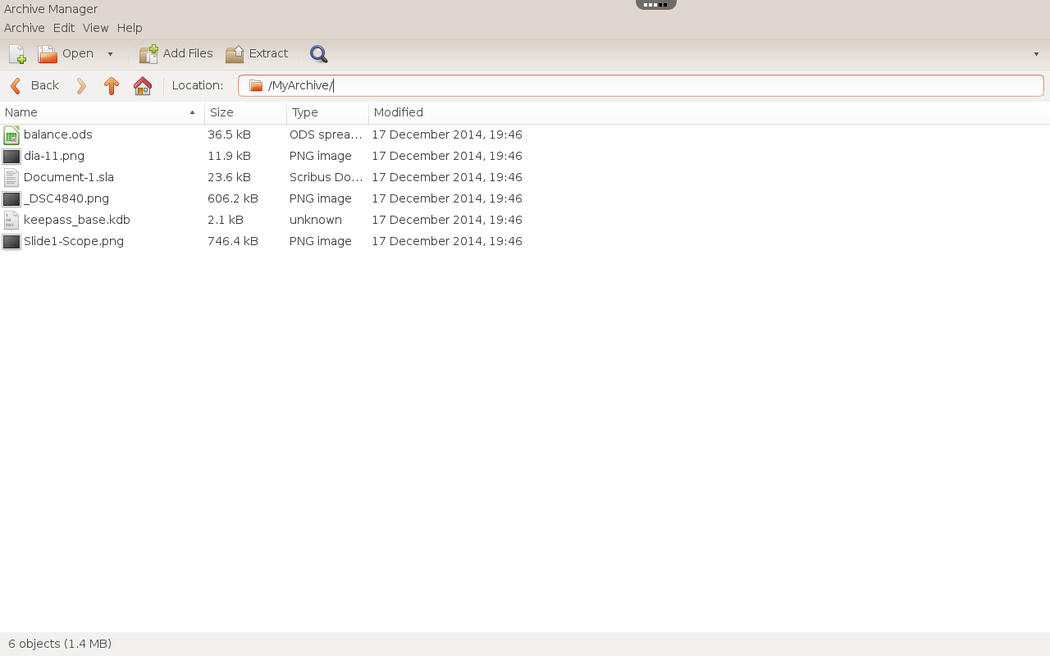
Task: Select the Slide1-Scope.png image file
Action: point(73,241)
